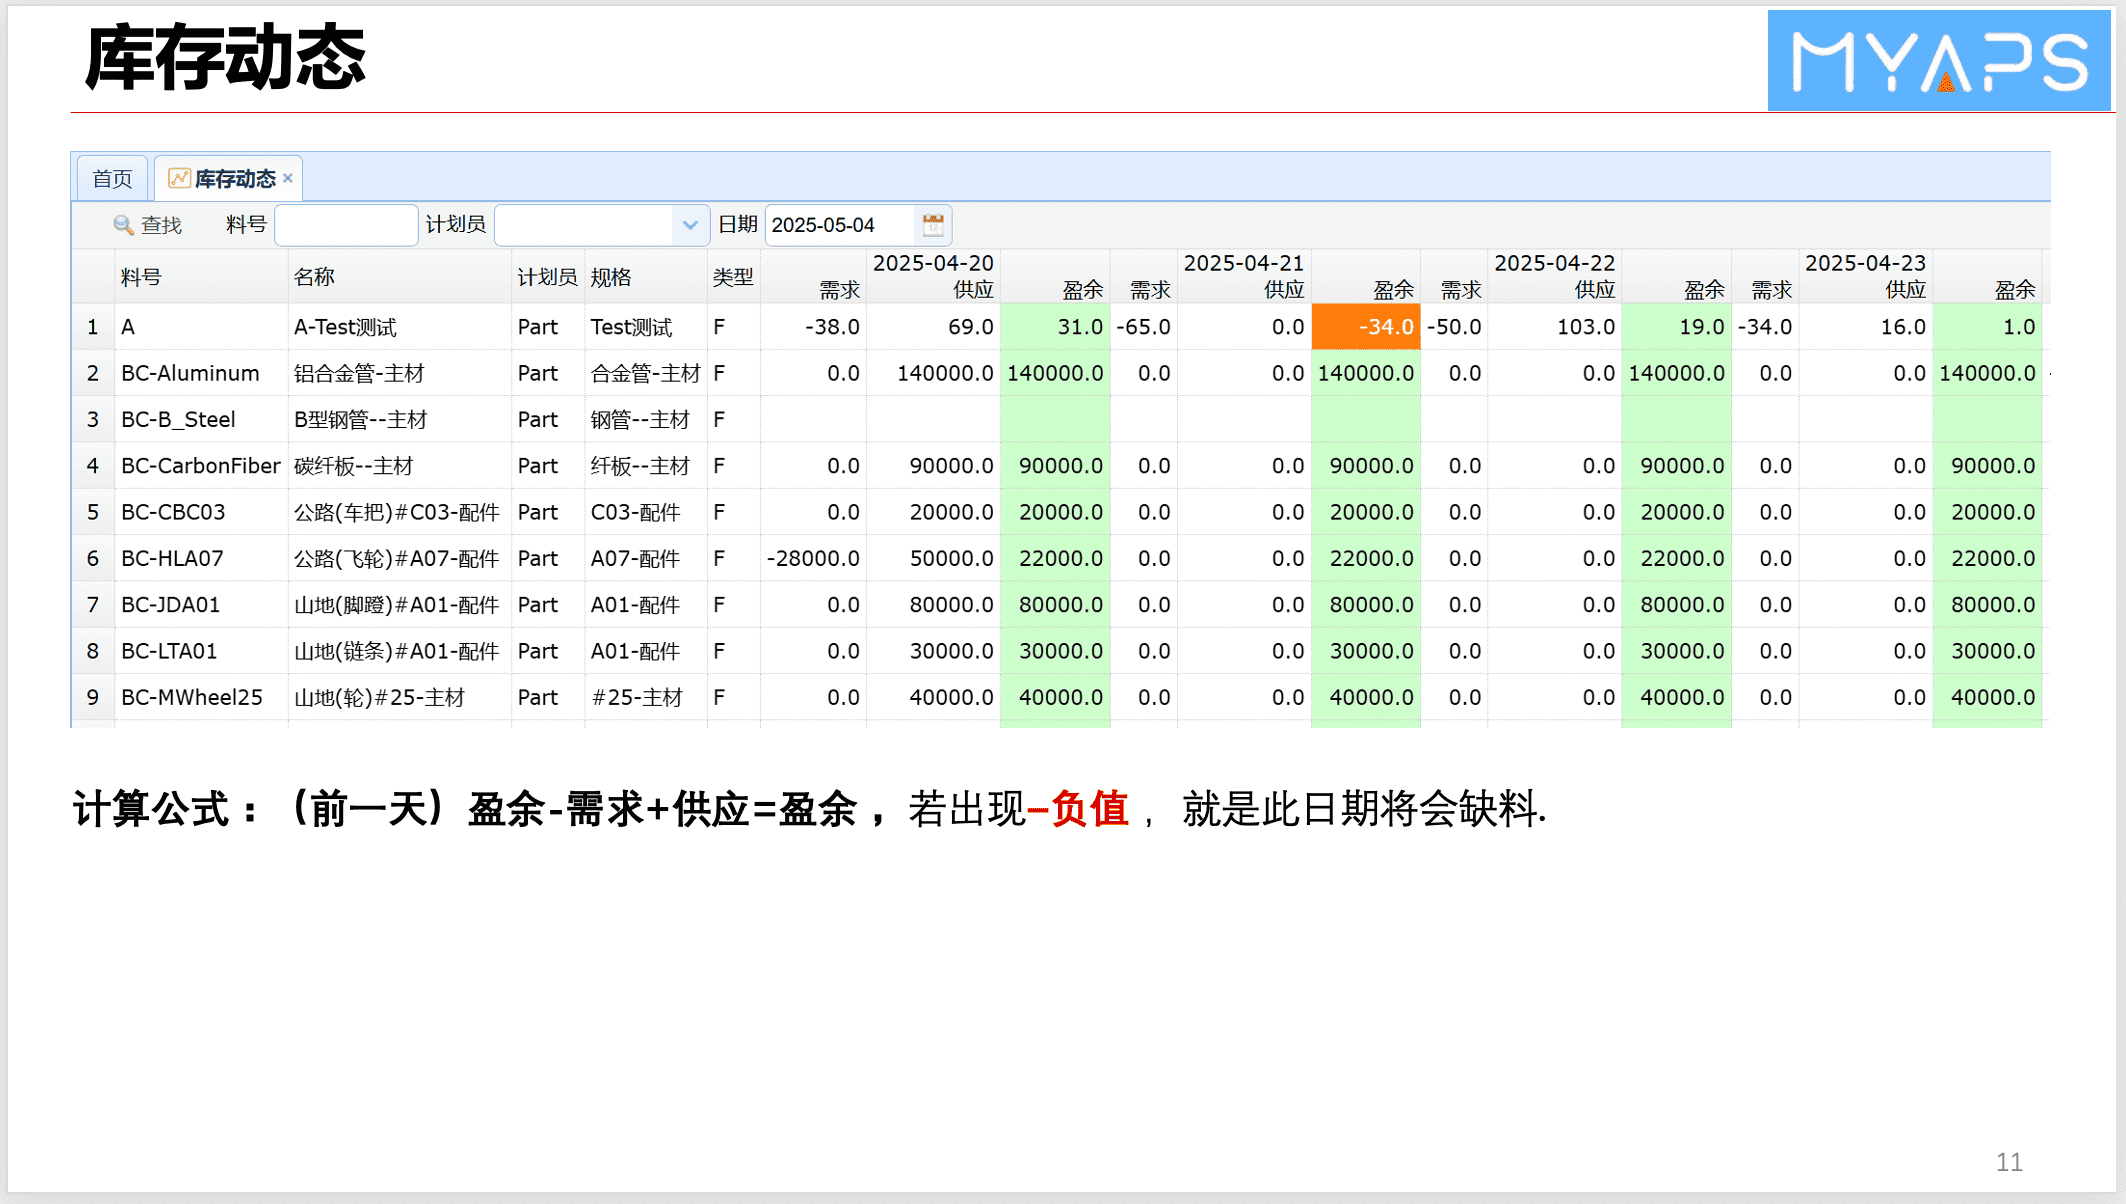Screen dimensions: 2126x1204
Task: Click the search magnifier icon next to 查找
Action: (x=123, y=225)
